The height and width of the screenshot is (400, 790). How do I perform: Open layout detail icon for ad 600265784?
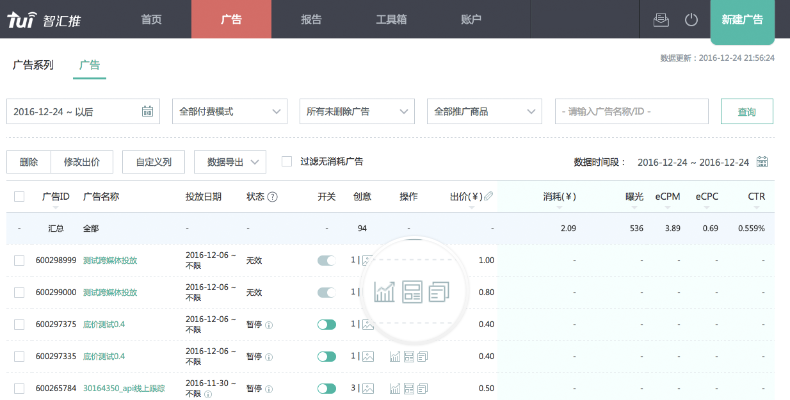(409, 388)
